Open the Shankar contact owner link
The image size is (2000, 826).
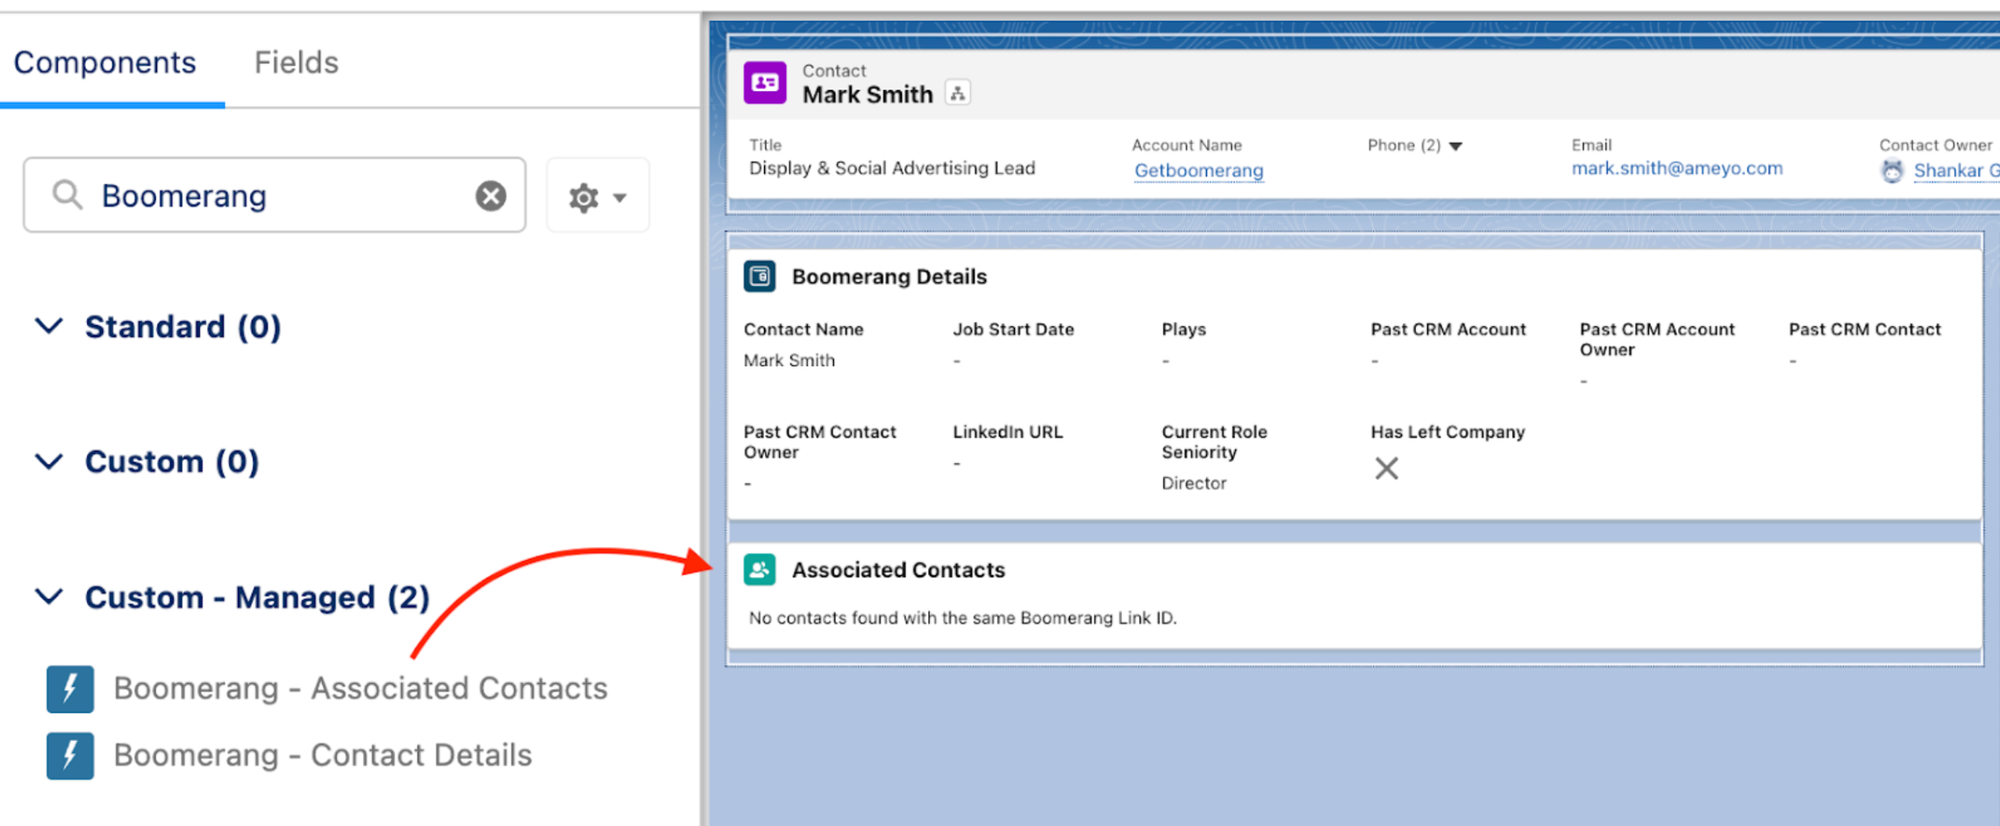(x=1956, y=171)
